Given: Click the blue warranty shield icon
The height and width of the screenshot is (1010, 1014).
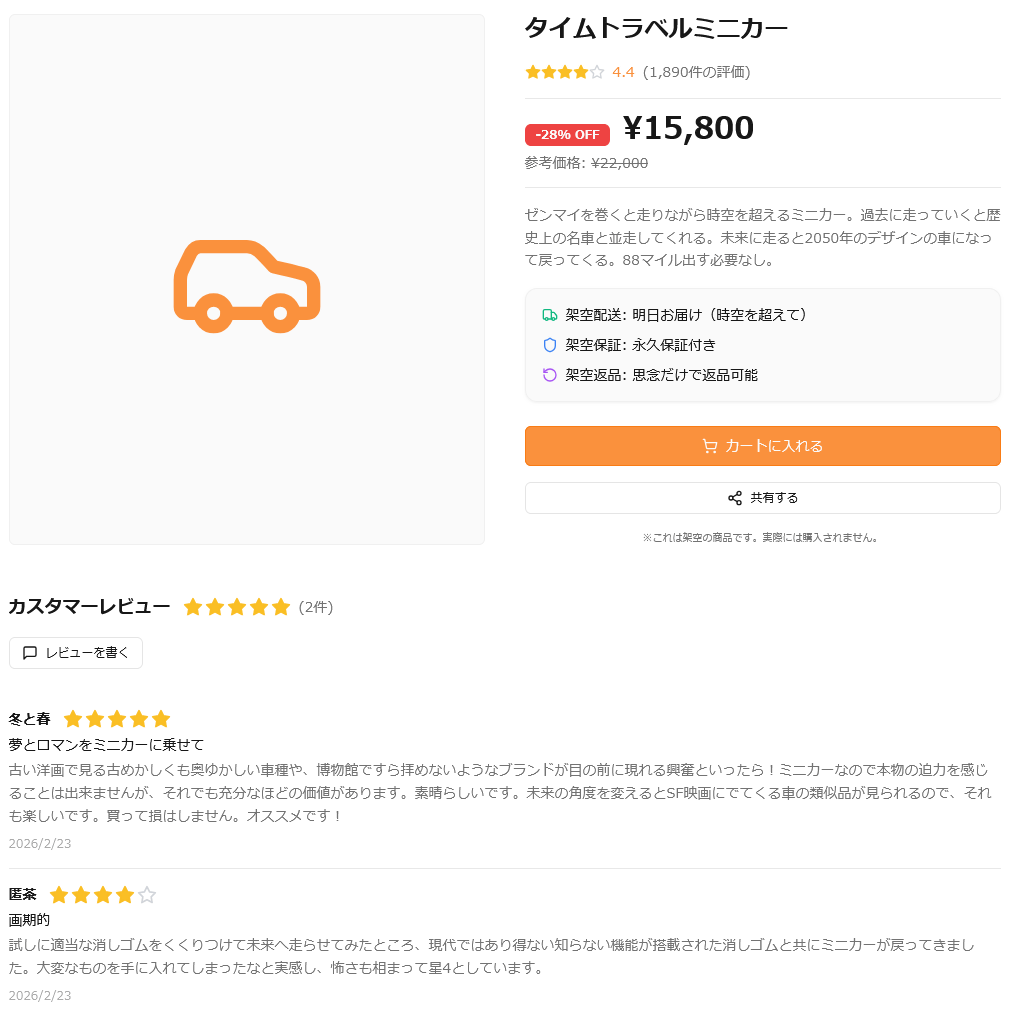Looking at the screenshot, I should coord(549,345).
